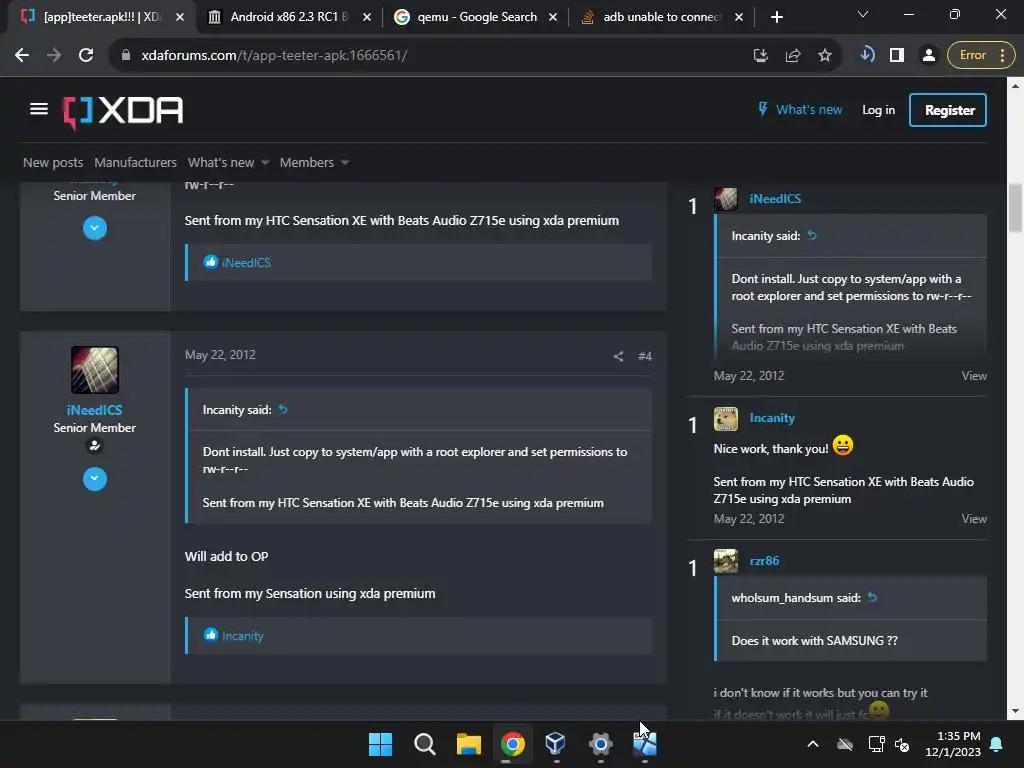Click the browser forward arrow
Viewport: 1024px width, 768px height.
coord(54,56)
